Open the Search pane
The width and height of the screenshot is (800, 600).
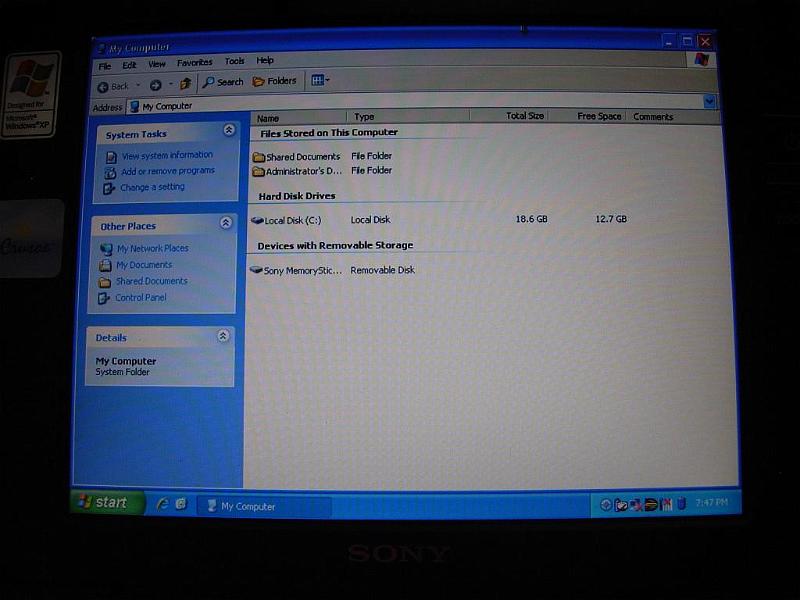coord(223,82)
